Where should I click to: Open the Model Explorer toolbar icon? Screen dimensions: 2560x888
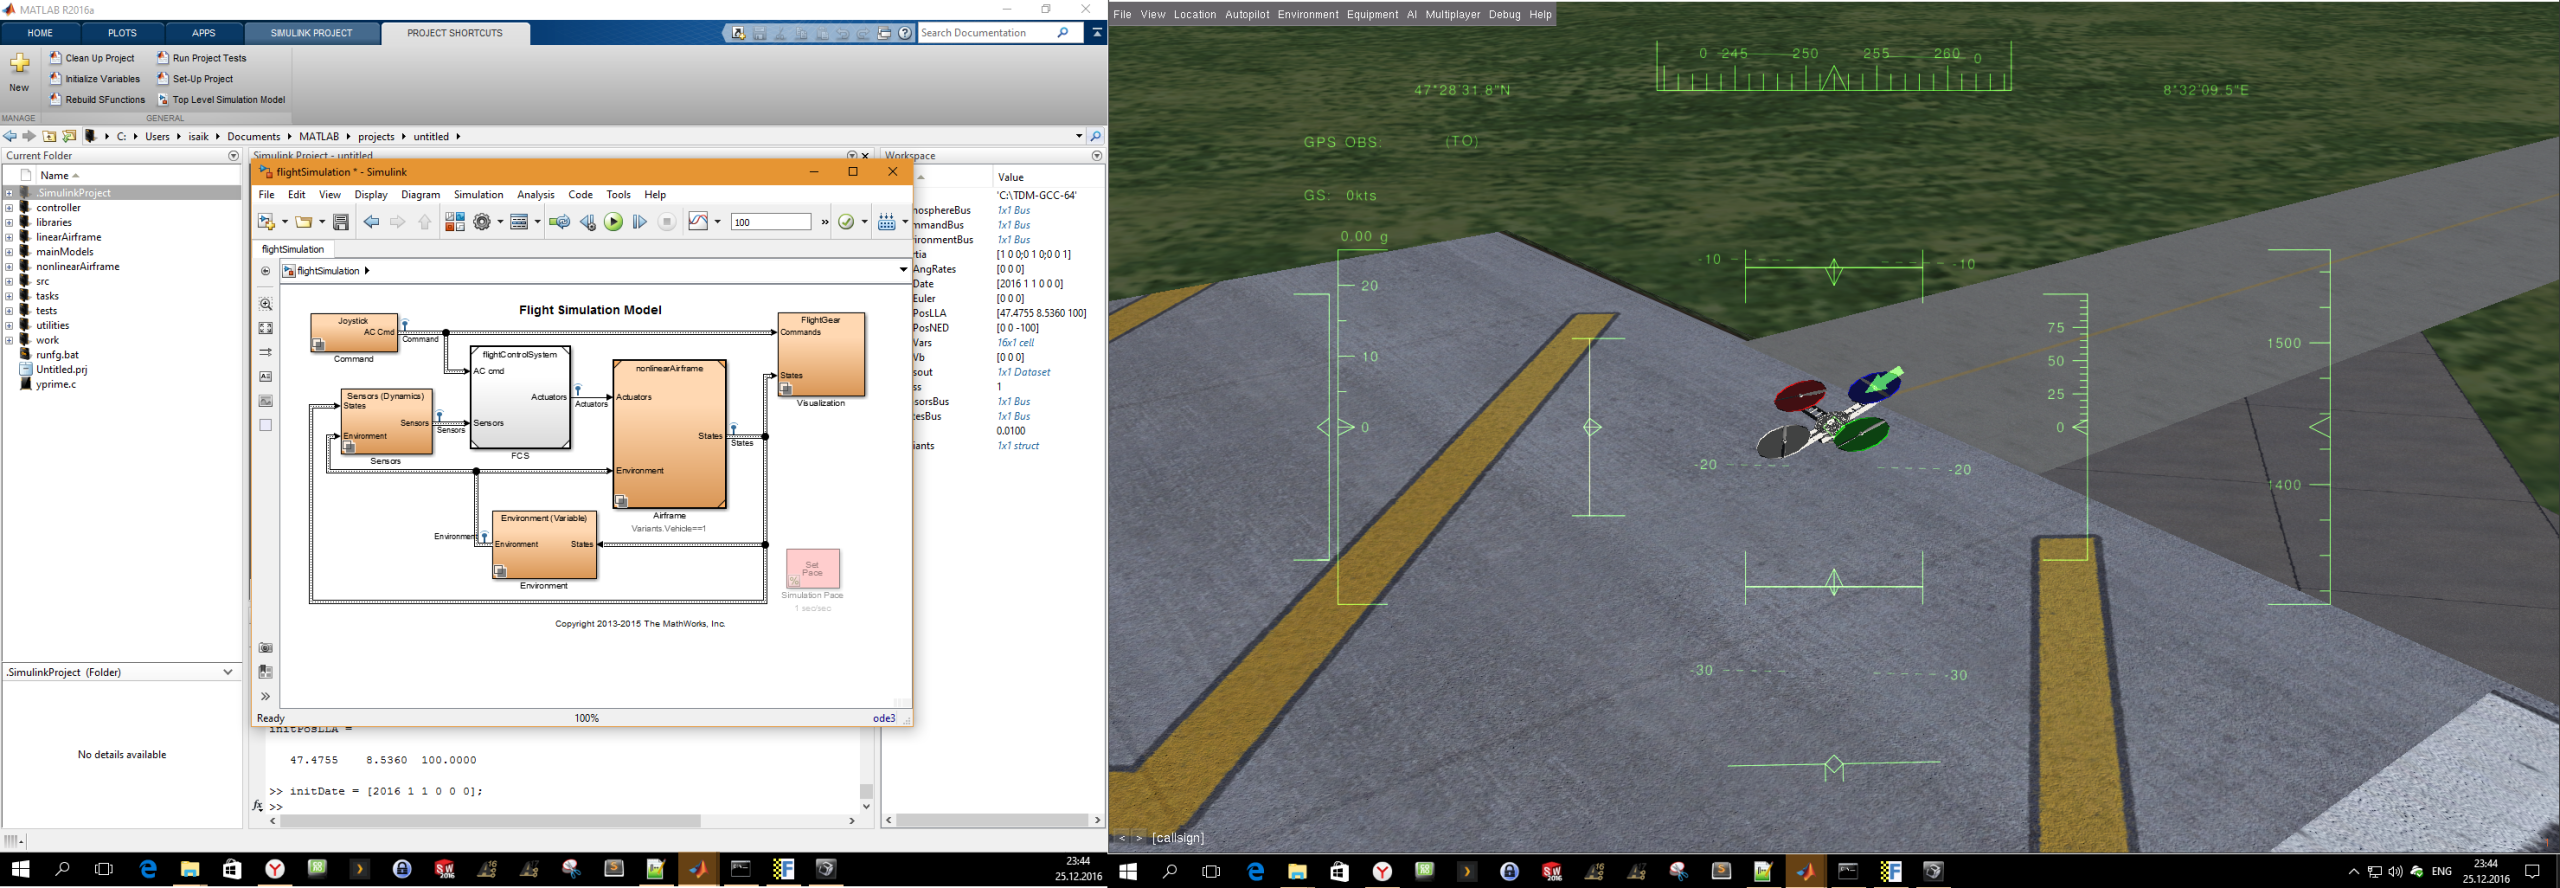[x=519, y=222]
